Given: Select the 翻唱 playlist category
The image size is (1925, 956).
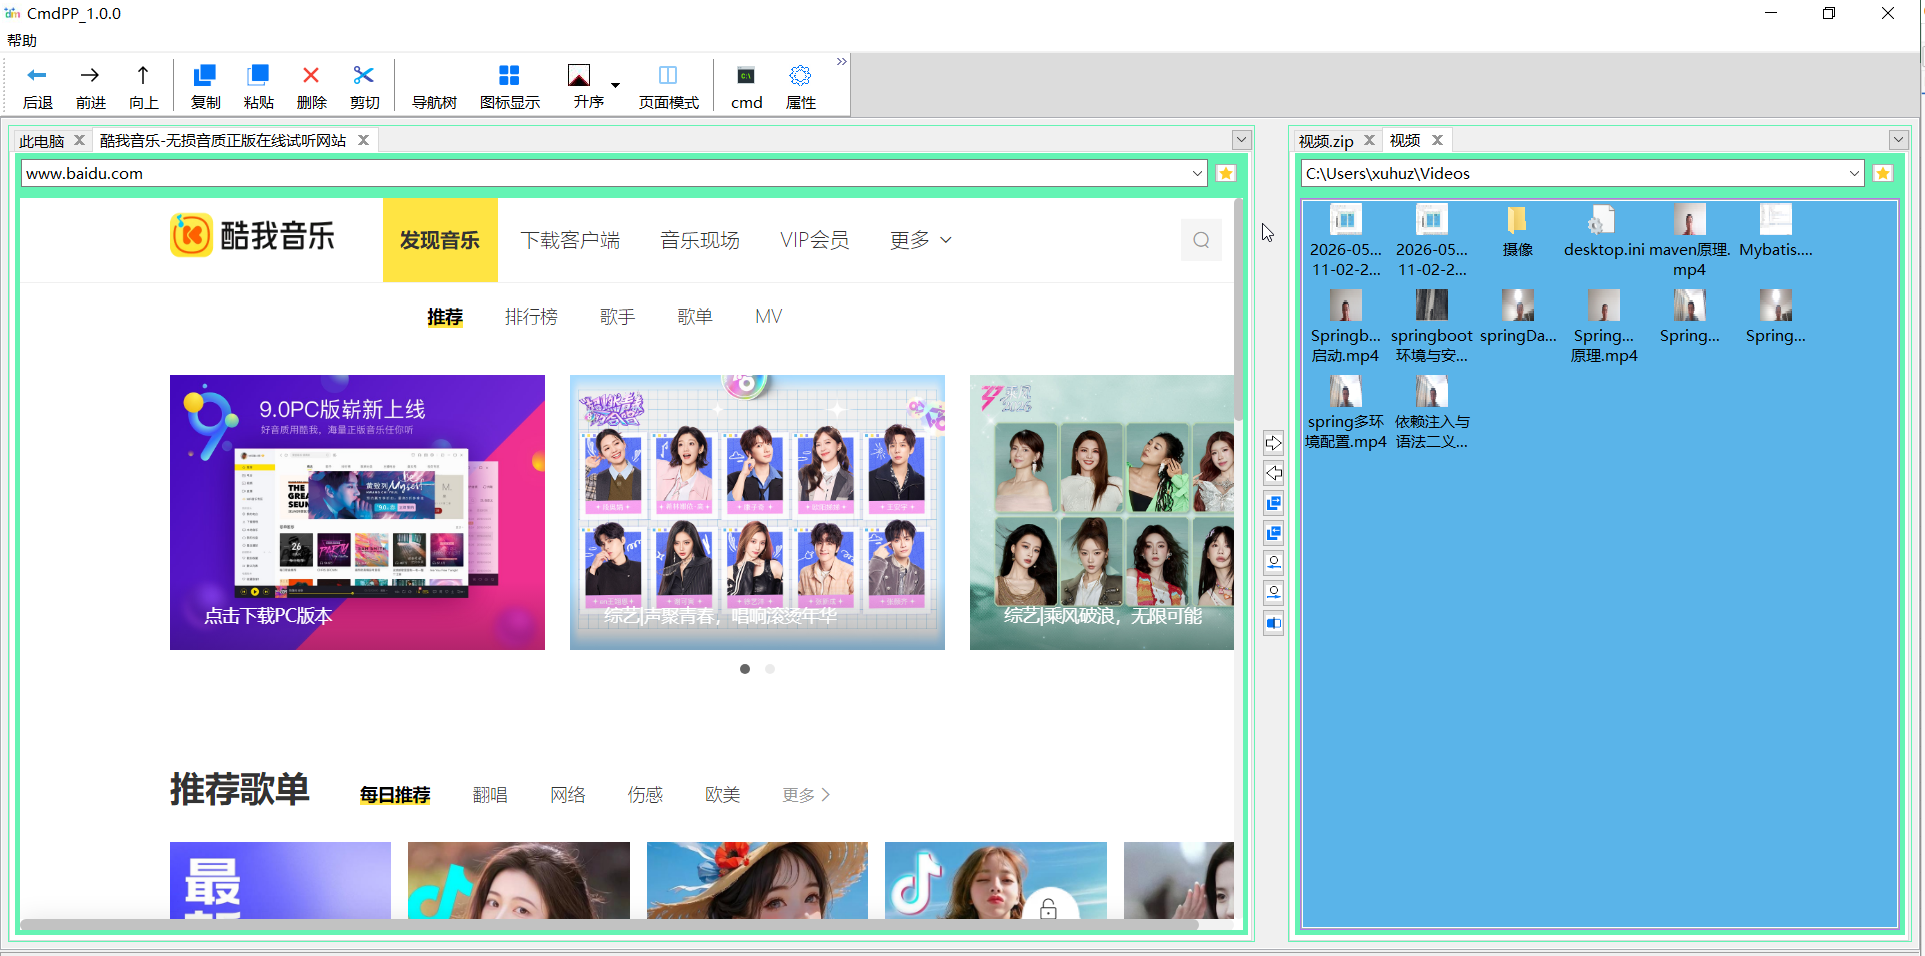Looking at the screenshot, I should (x=490, y=795).
